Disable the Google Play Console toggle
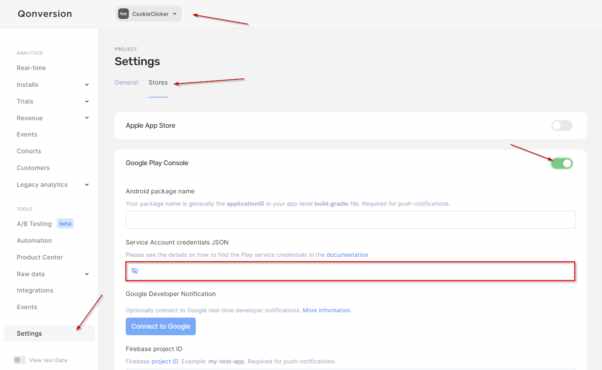This screenshot has height=370, width=602. (562, 164)
